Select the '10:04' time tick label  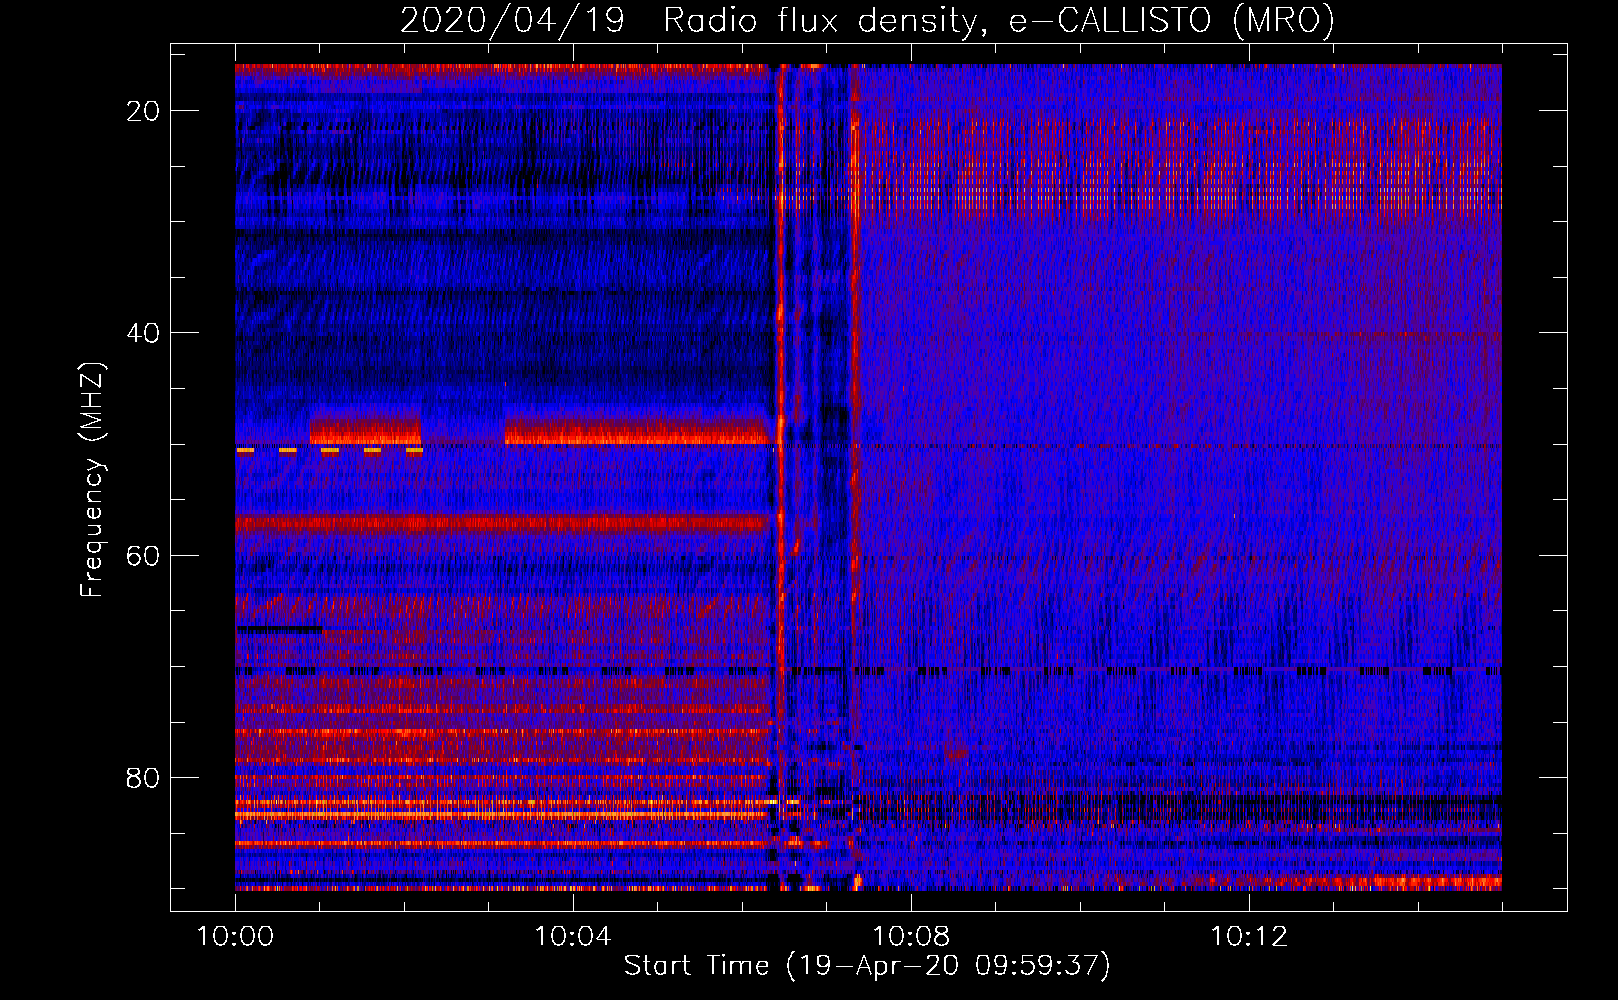point(573,936)
